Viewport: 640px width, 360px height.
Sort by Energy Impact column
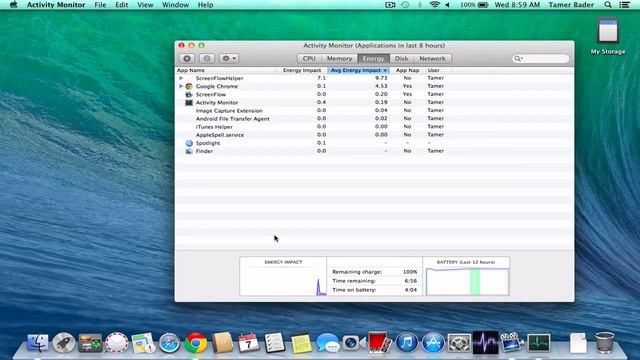(302, 70)
